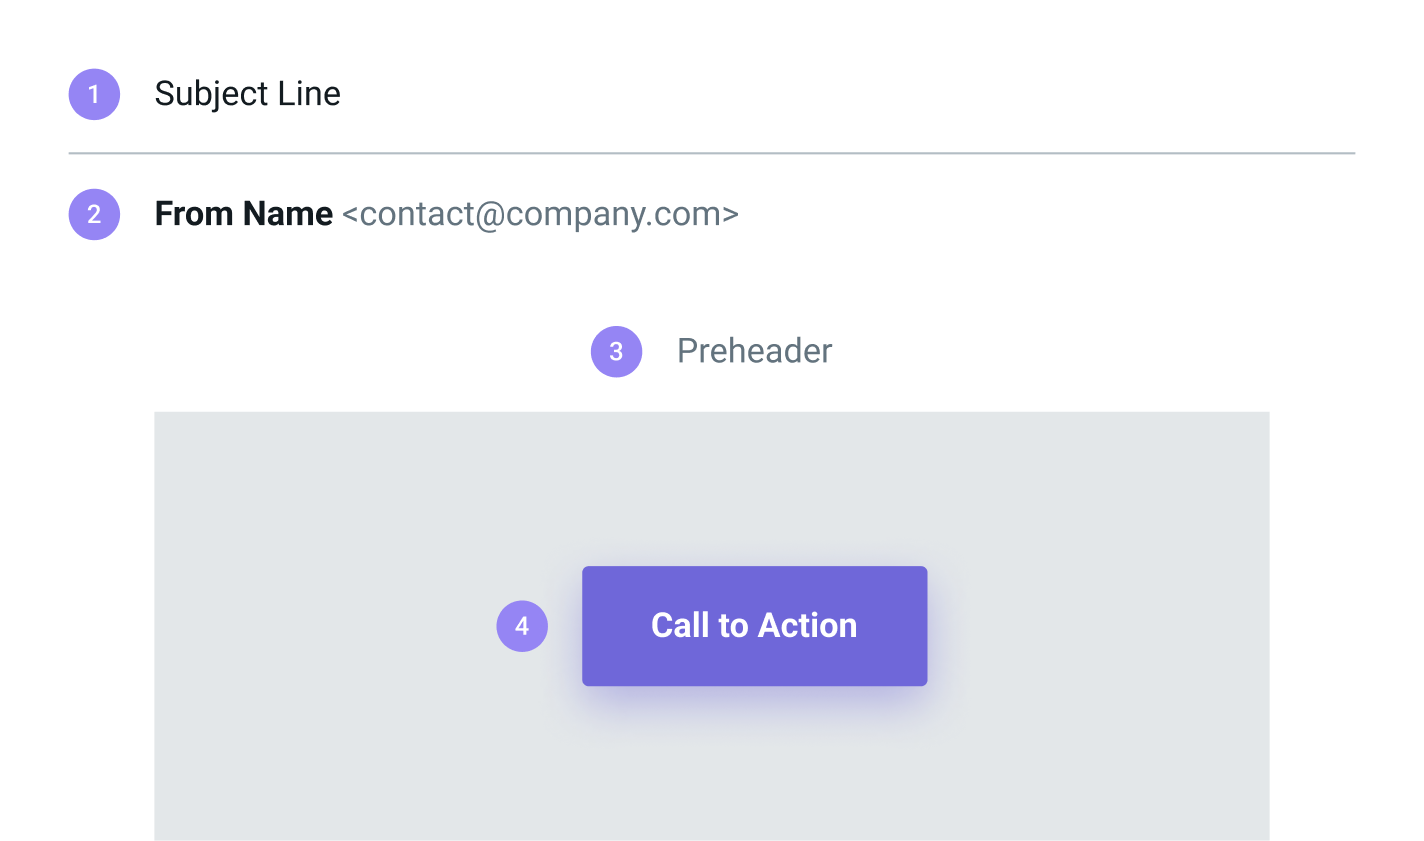Select the word "From" in the sender row
Screen dimensions: 1424x841
click(194, 214)
